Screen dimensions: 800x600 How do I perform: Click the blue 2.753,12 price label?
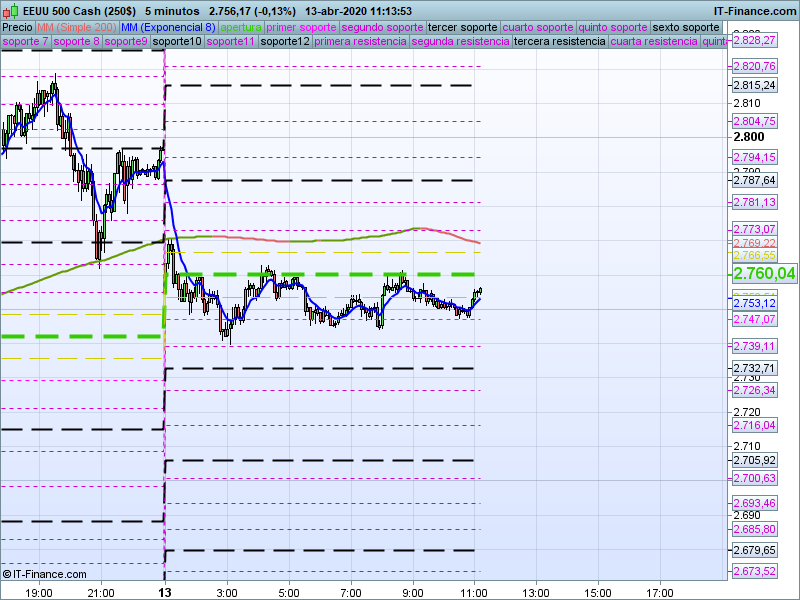click(755, 303)
